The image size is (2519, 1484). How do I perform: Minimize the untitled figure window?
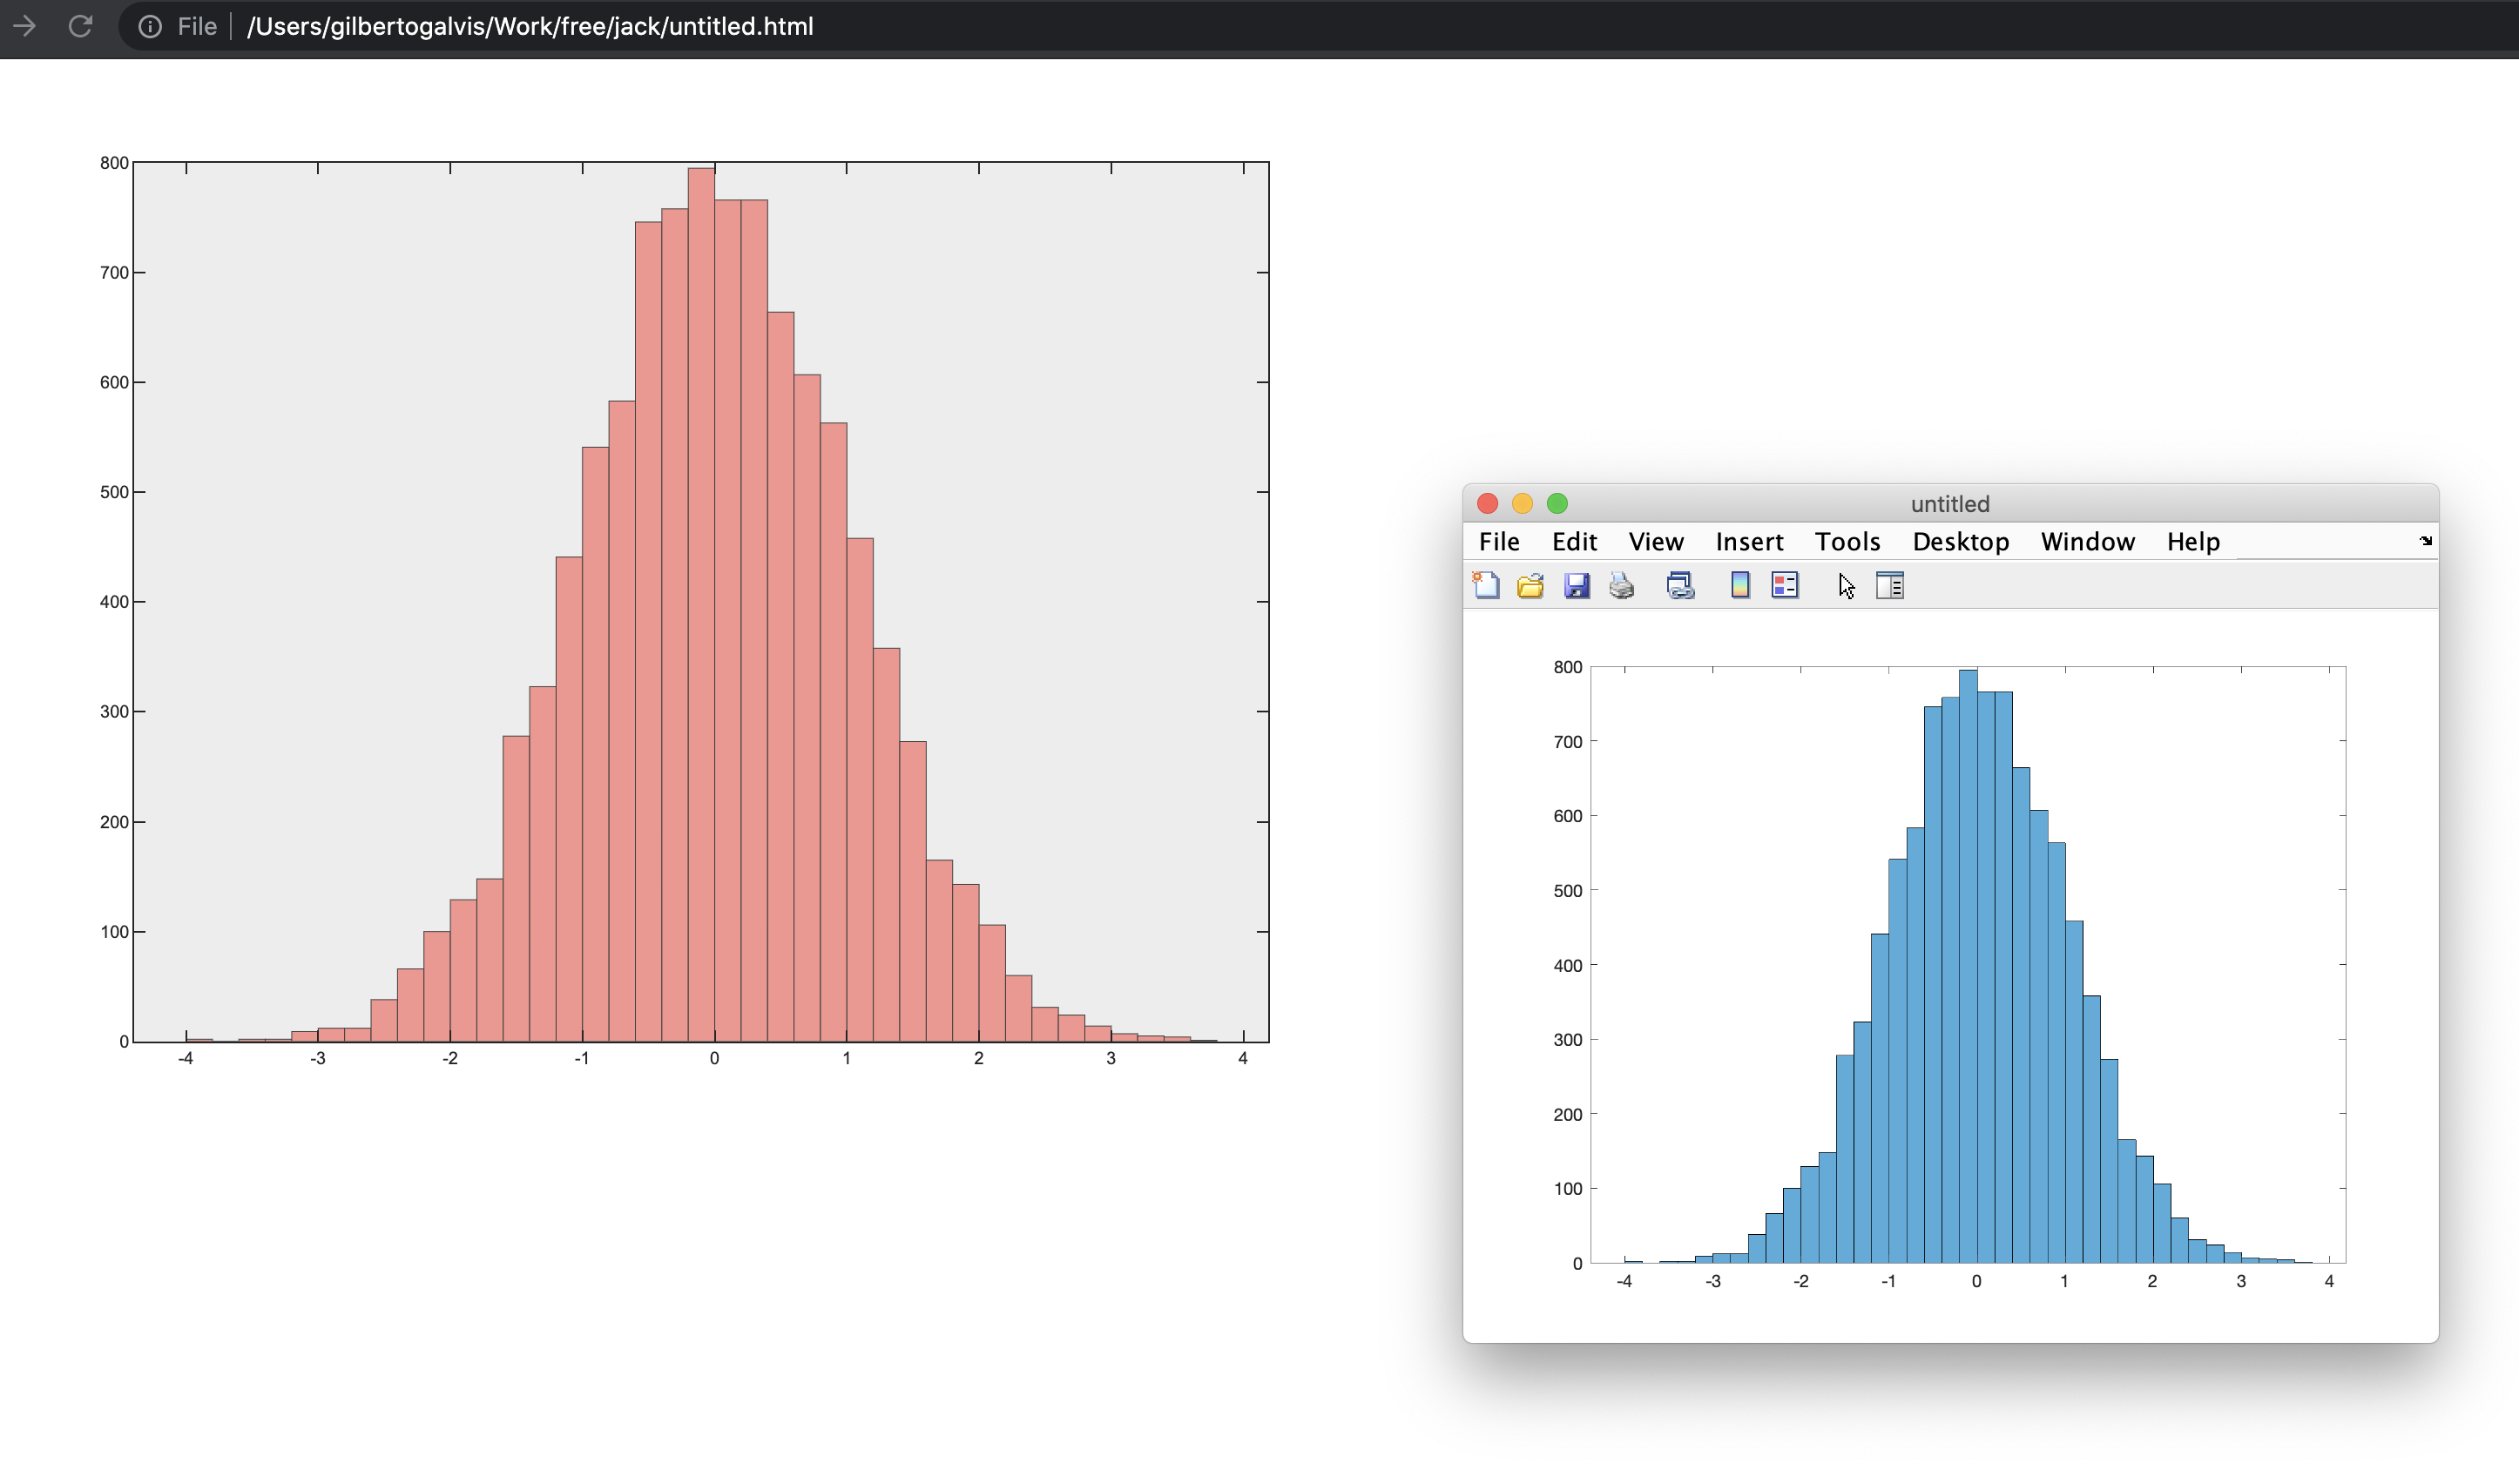click(1522, 503)
